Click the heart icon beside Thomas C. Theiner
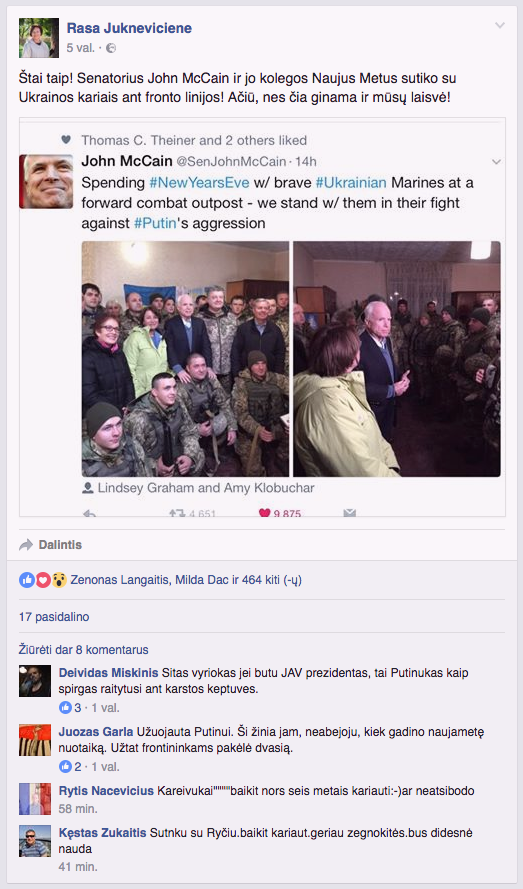Screen dimensions: 523x889 66,139
